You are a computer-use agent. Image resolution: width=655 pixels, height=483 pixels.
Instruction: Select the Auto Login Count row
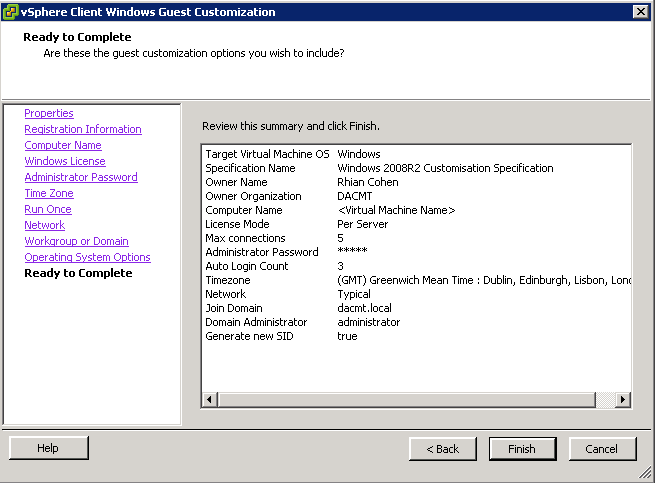416,266
